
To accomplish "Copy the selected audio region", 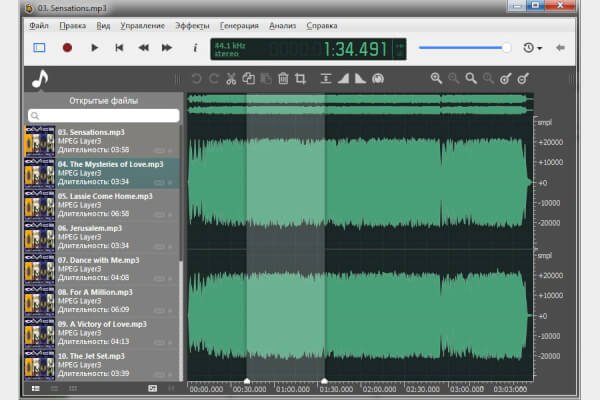I will [248, 79].
